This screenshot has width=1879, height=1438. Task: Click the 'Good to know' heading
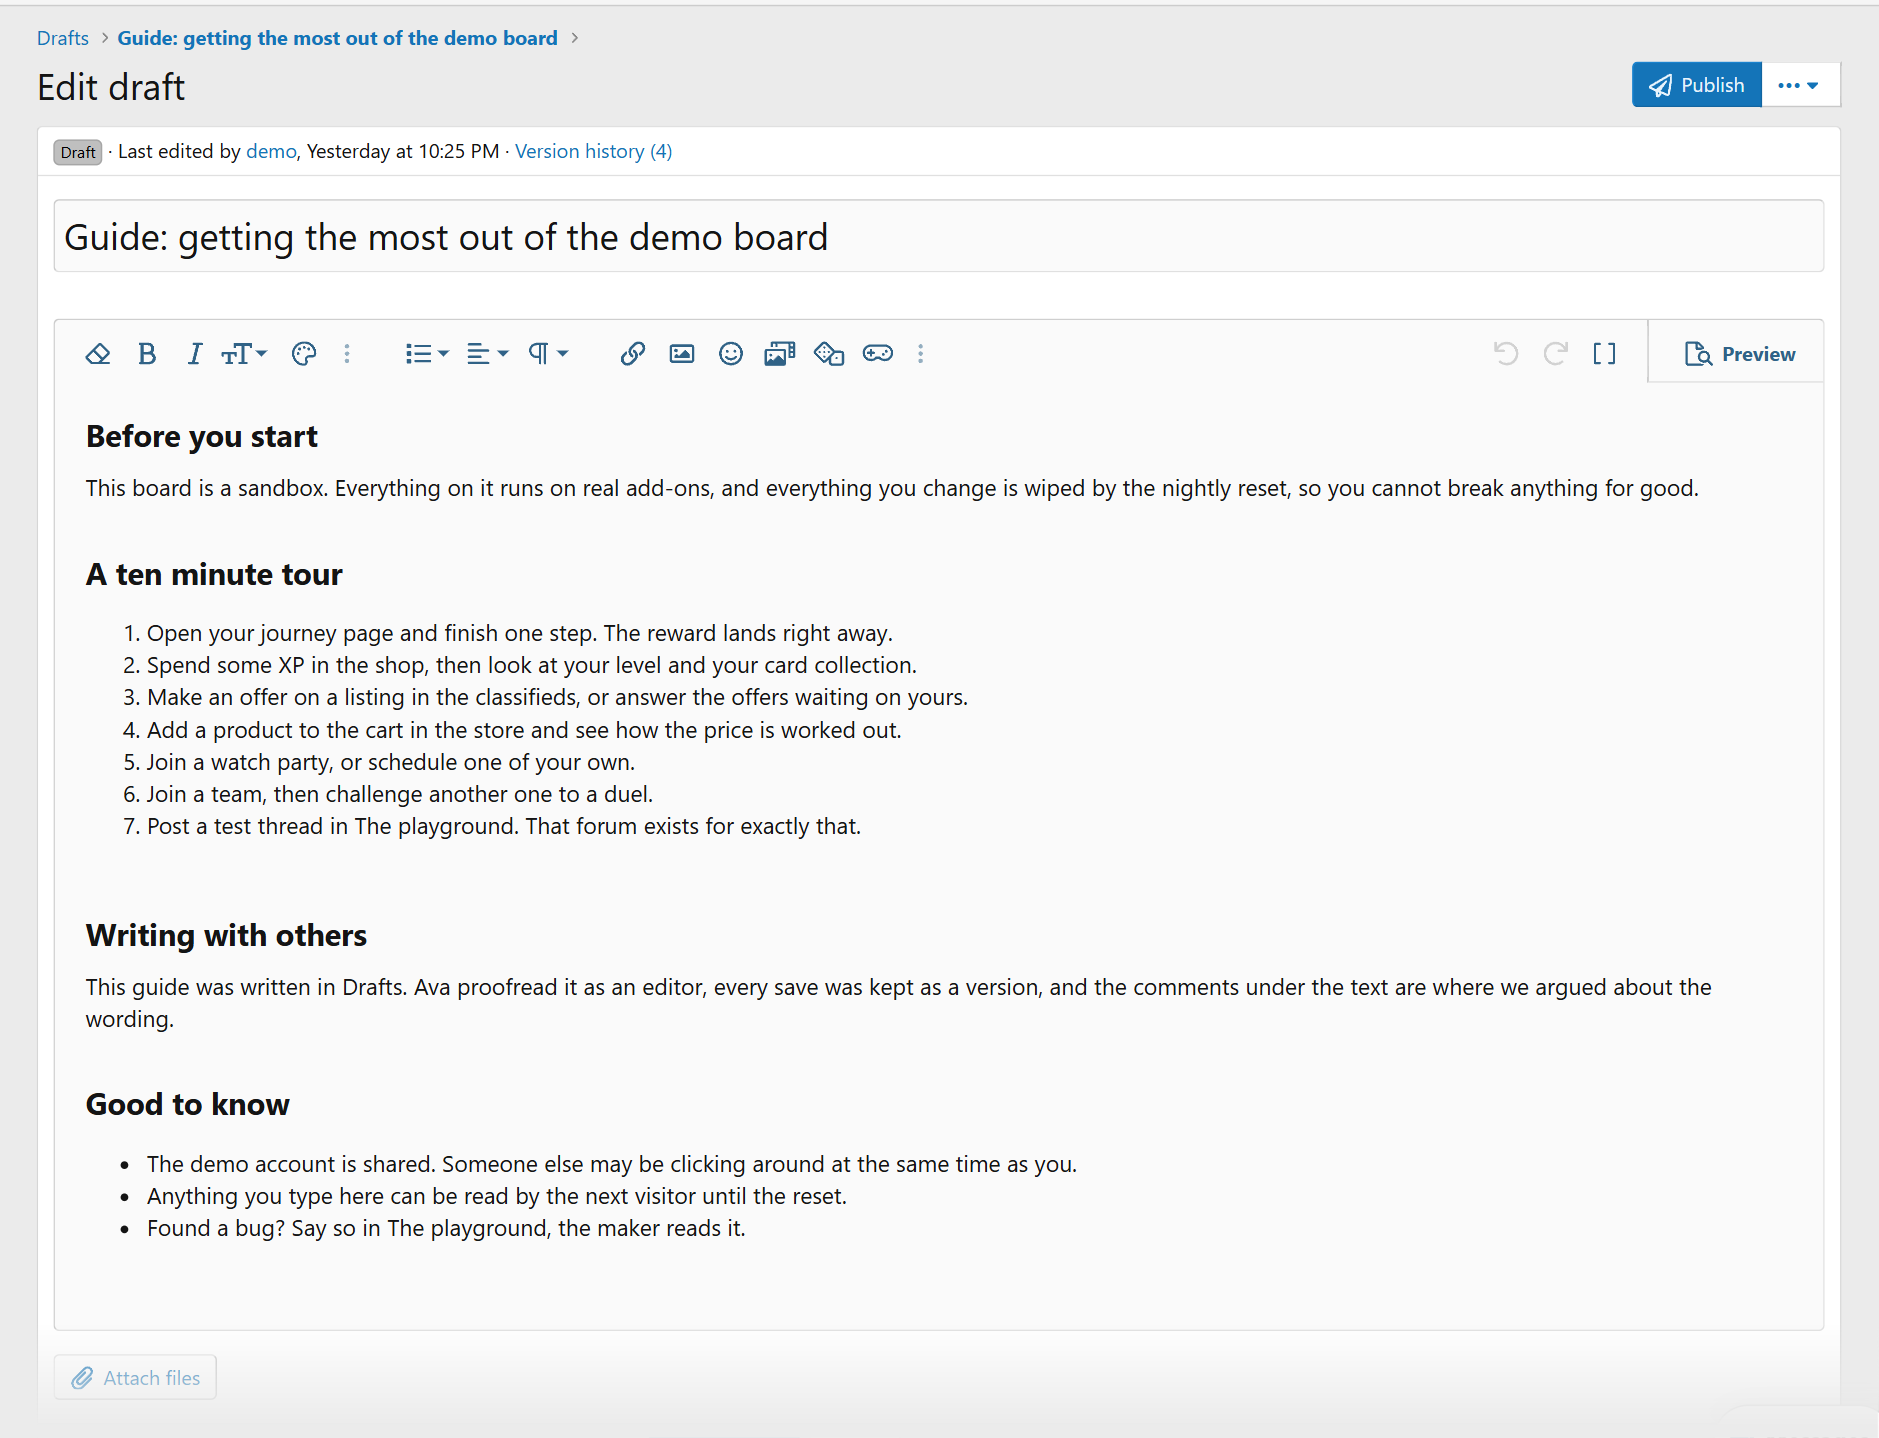tap(188, 1105)
